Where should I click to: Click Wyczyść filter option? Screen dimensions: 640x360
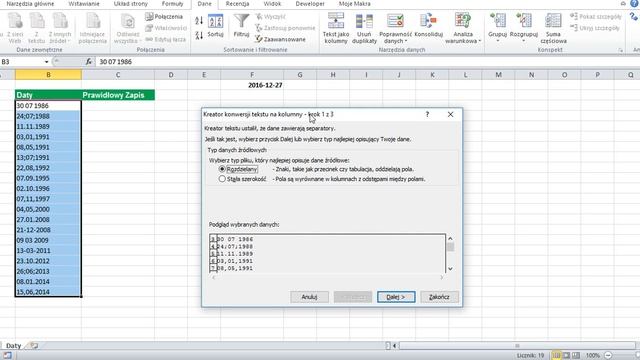[270, 16]
